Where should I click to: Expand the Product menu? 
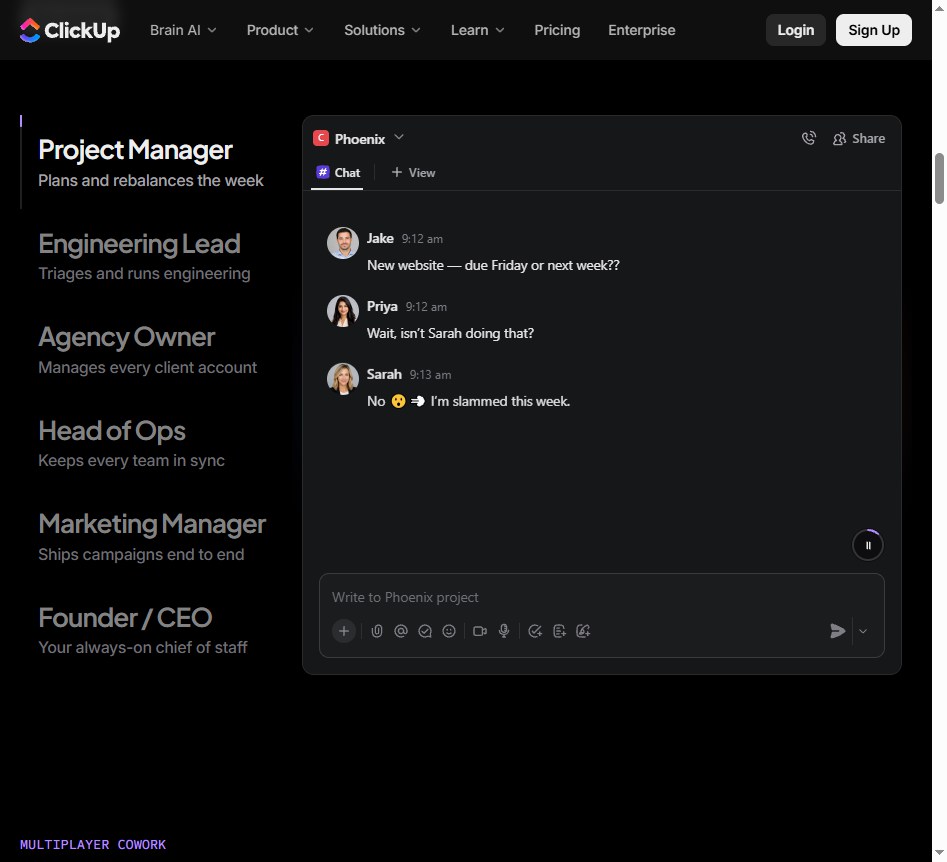[280, 30]
